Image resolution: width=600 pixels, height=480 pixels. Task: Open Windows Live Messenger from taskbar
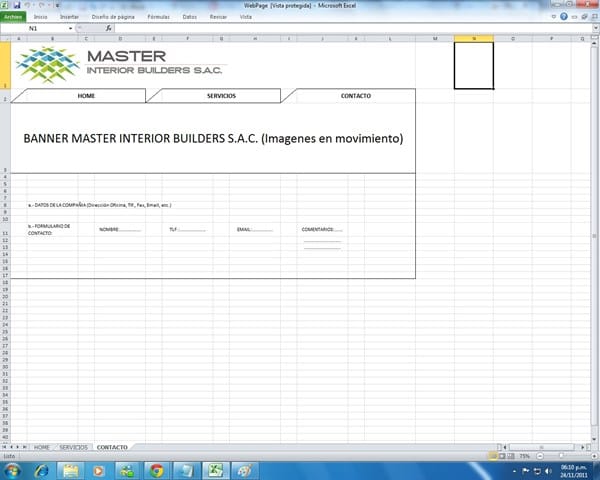127,470
